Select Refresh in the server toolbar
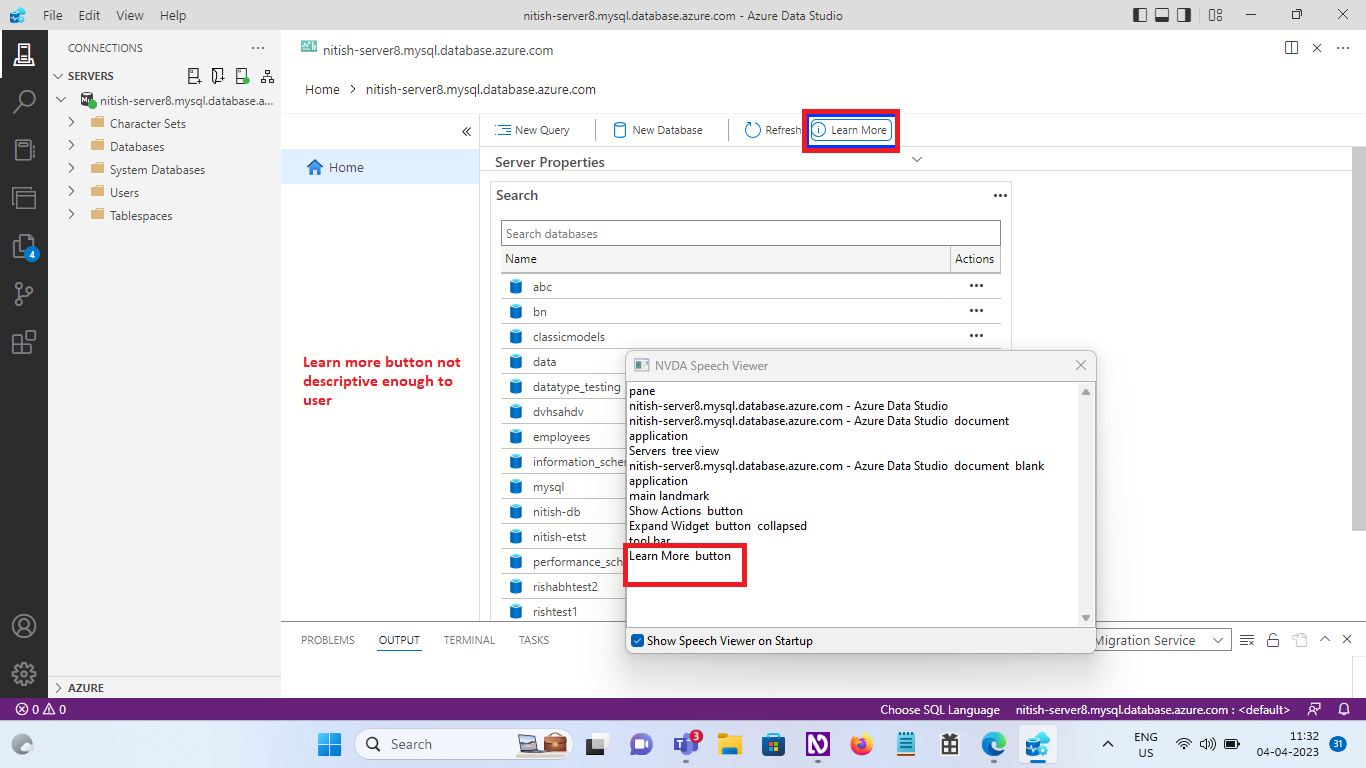The height and width of the screenshot is (768, 1366). point(773,130)
